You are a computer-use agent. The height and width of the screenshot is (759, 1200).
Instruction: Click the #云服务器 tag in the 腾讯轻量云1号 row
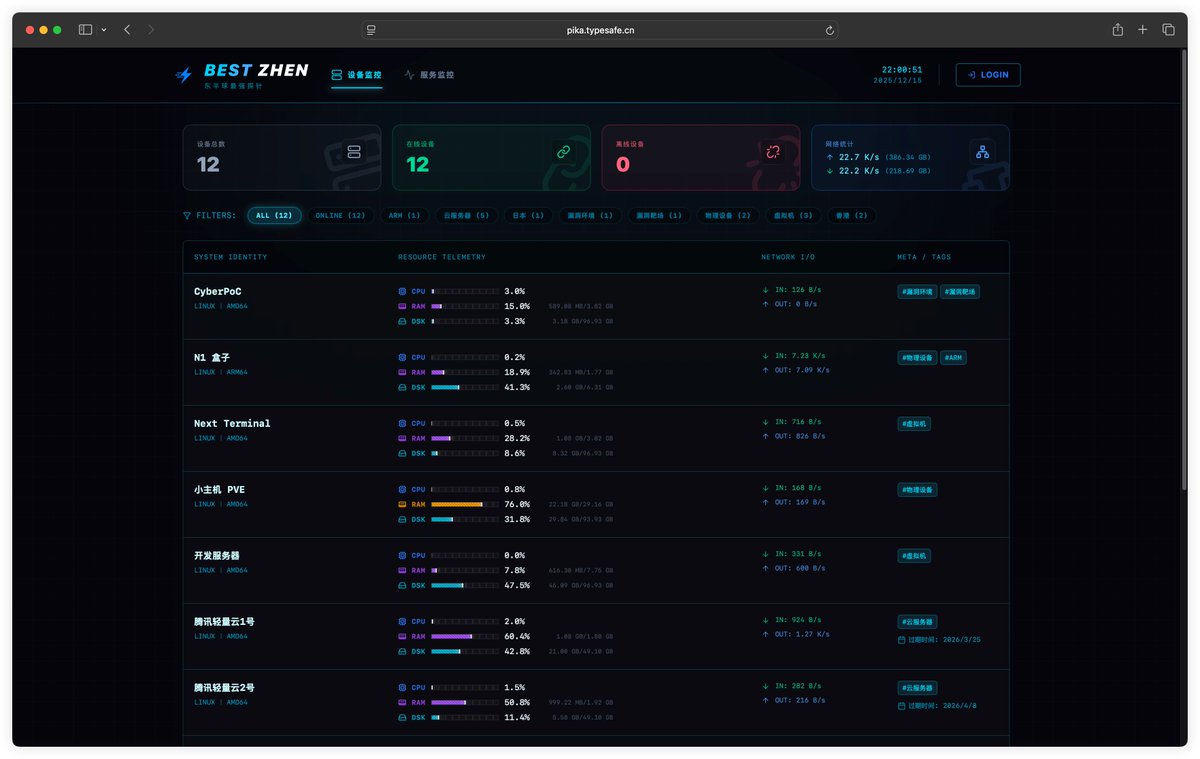click(x=917, y=621)
